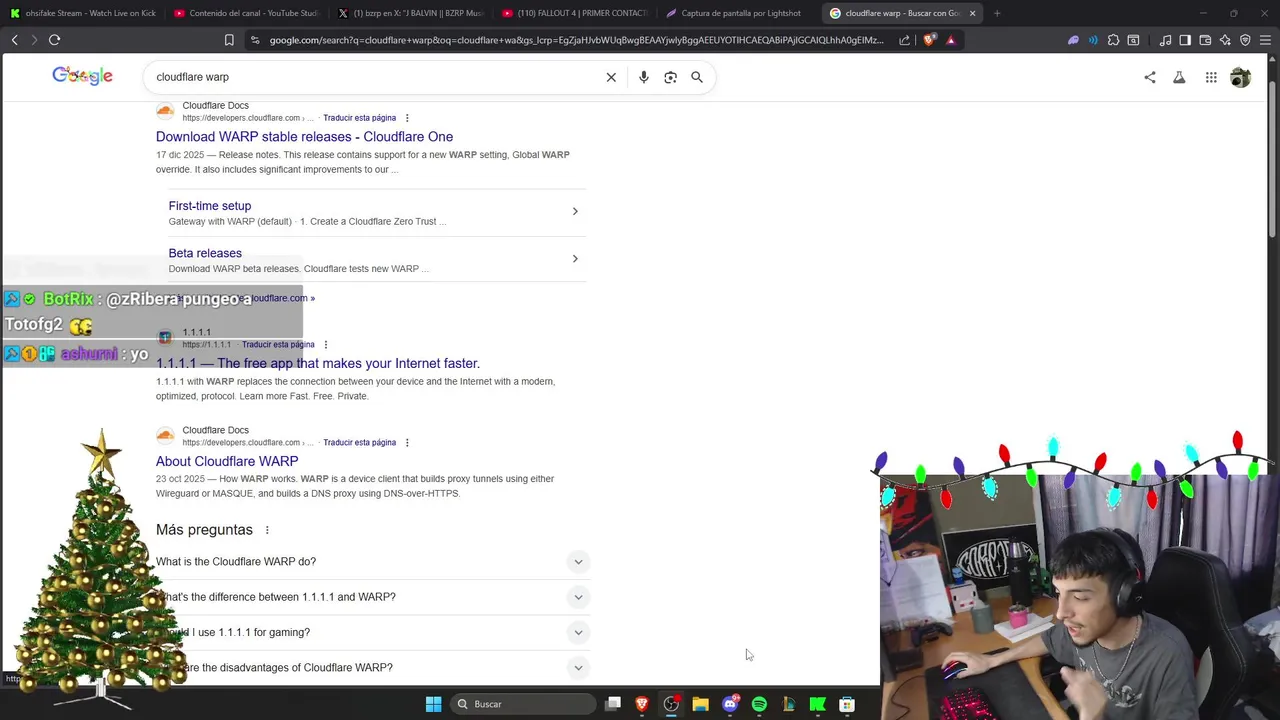The image size is (1280, 720).
Task: Click the purple ghost extension icon
Action: click(x=1073, y=40)
